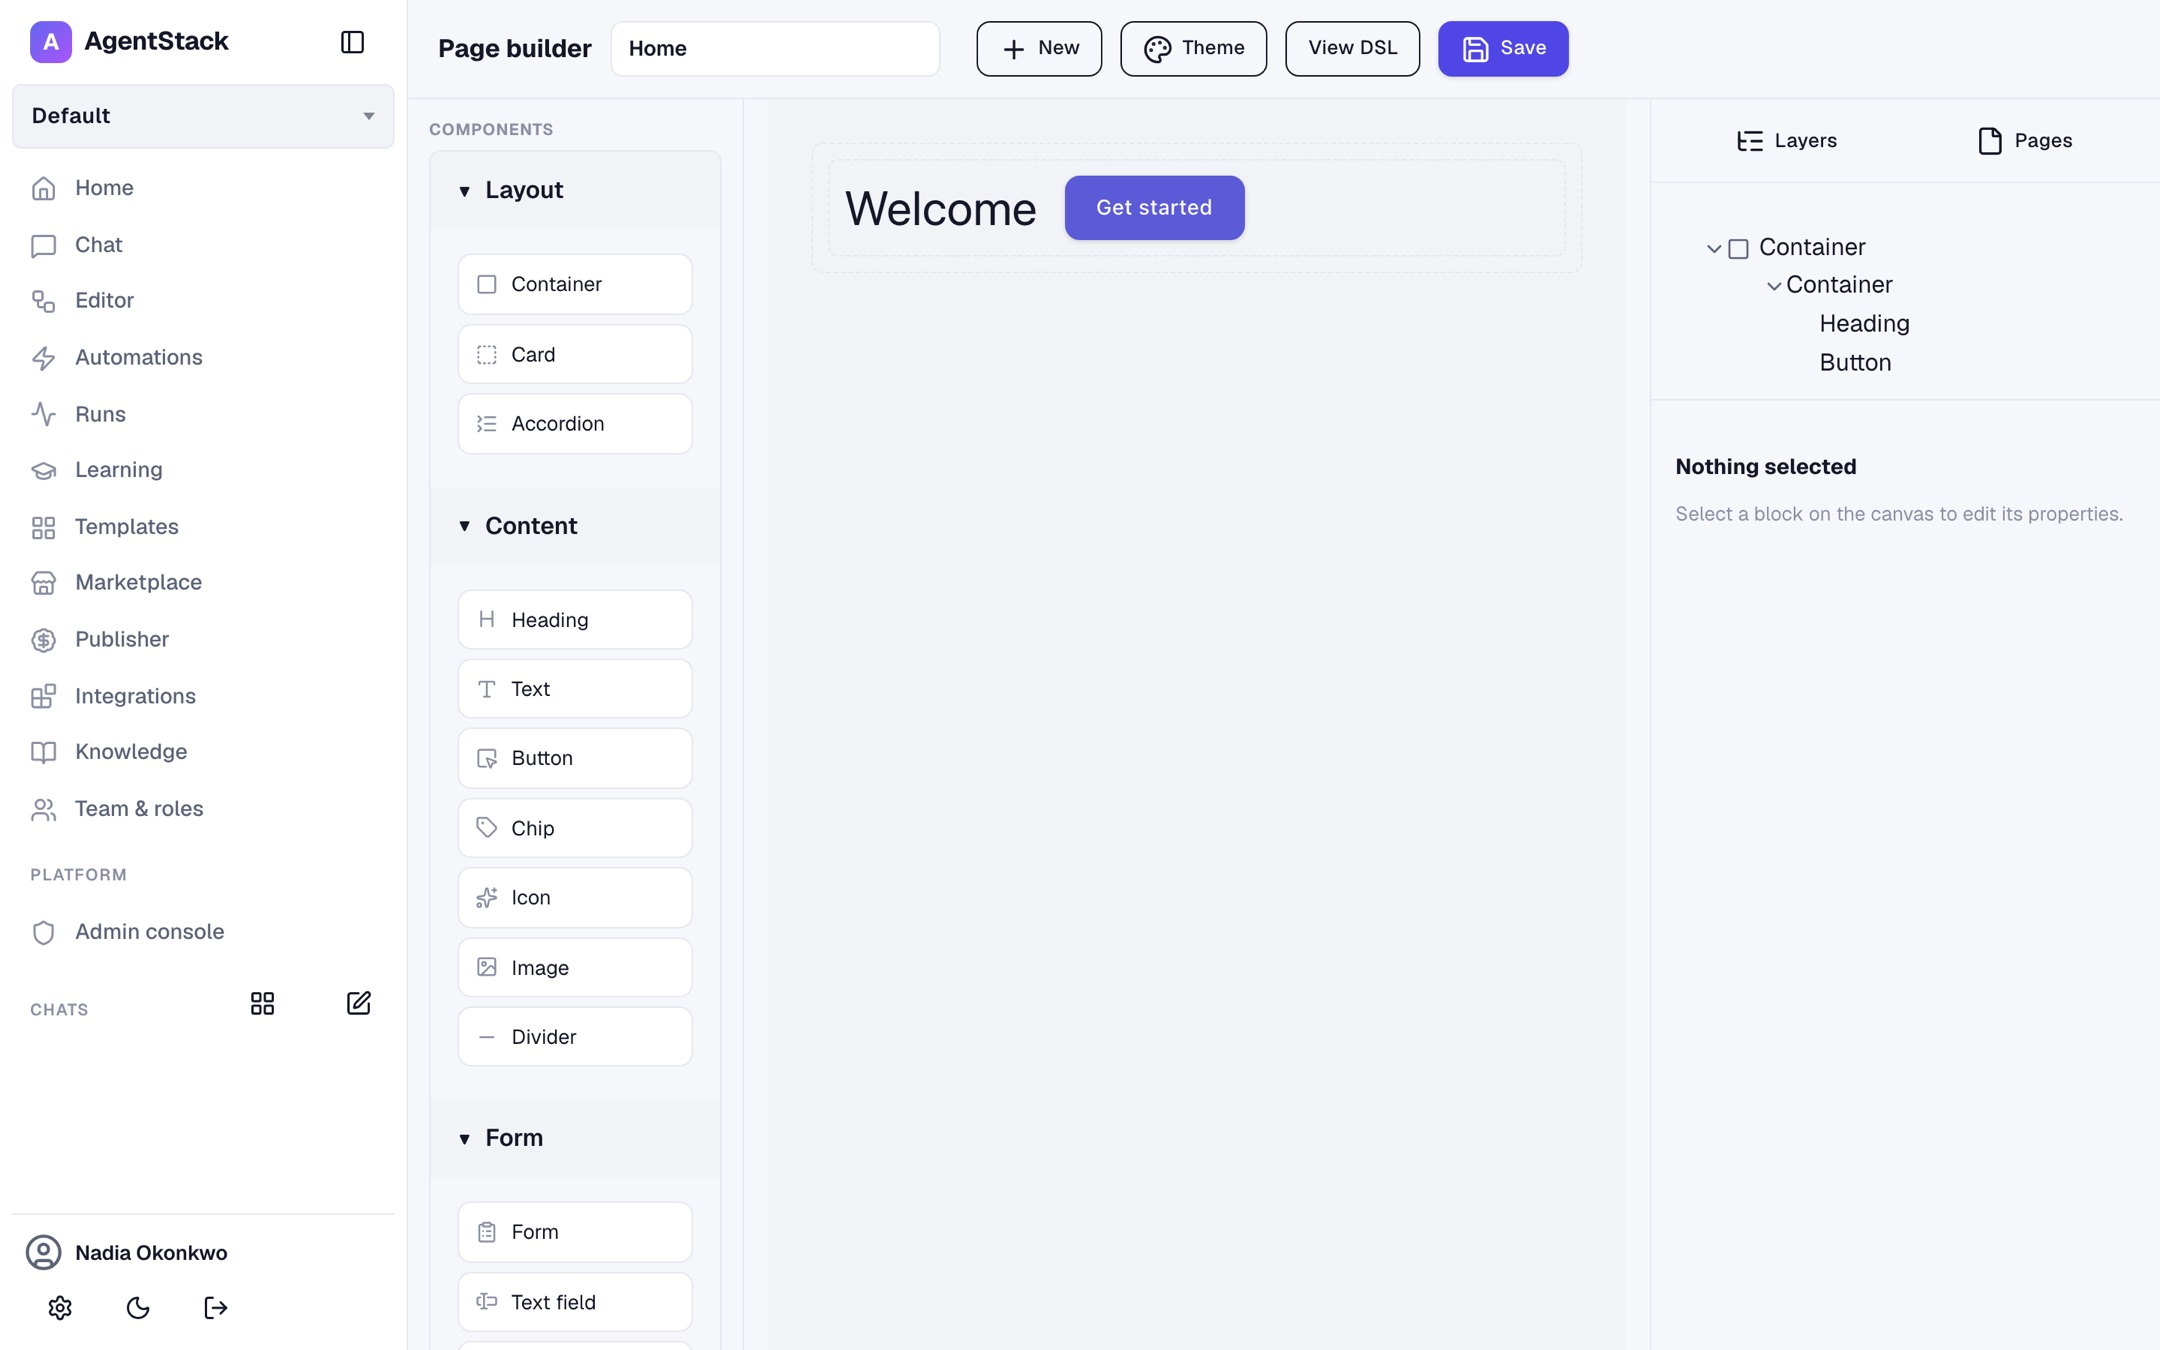Select the Chip component
This screenshot has width=2160, height=1350.
click(575, 828)
